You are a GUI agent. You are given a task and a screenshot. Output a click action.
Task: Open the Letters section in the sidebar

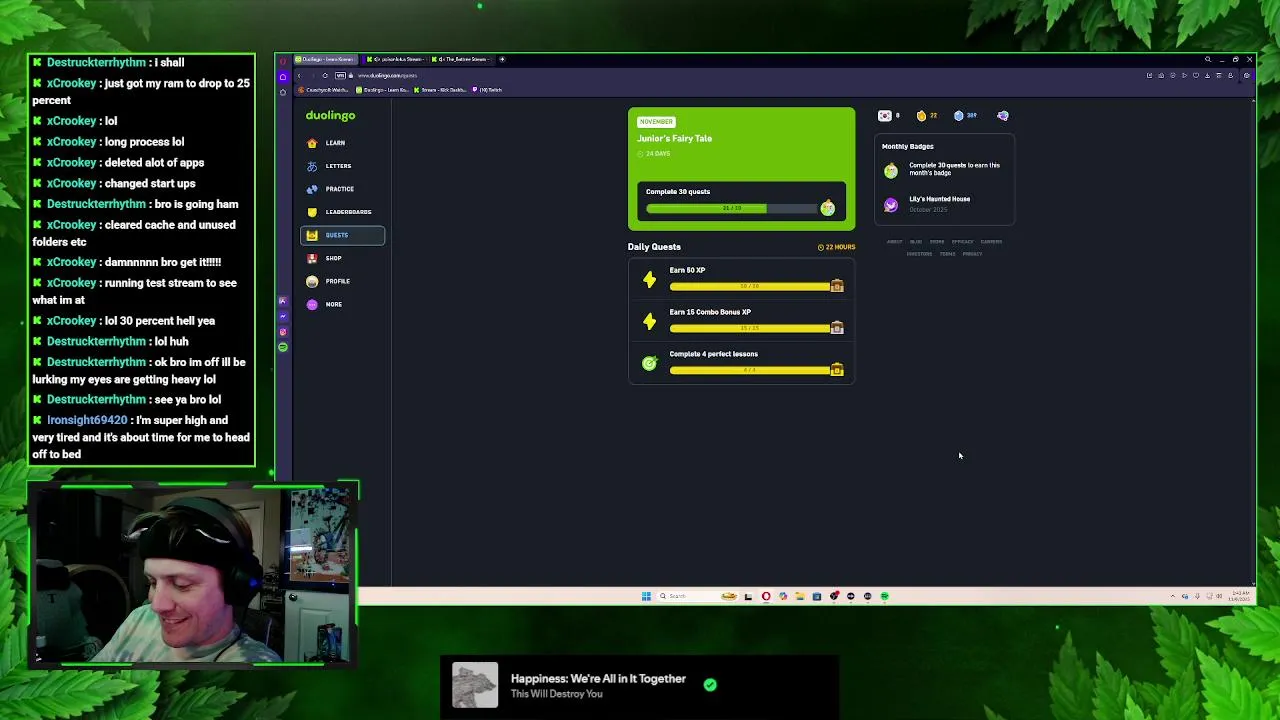point(342,166)
